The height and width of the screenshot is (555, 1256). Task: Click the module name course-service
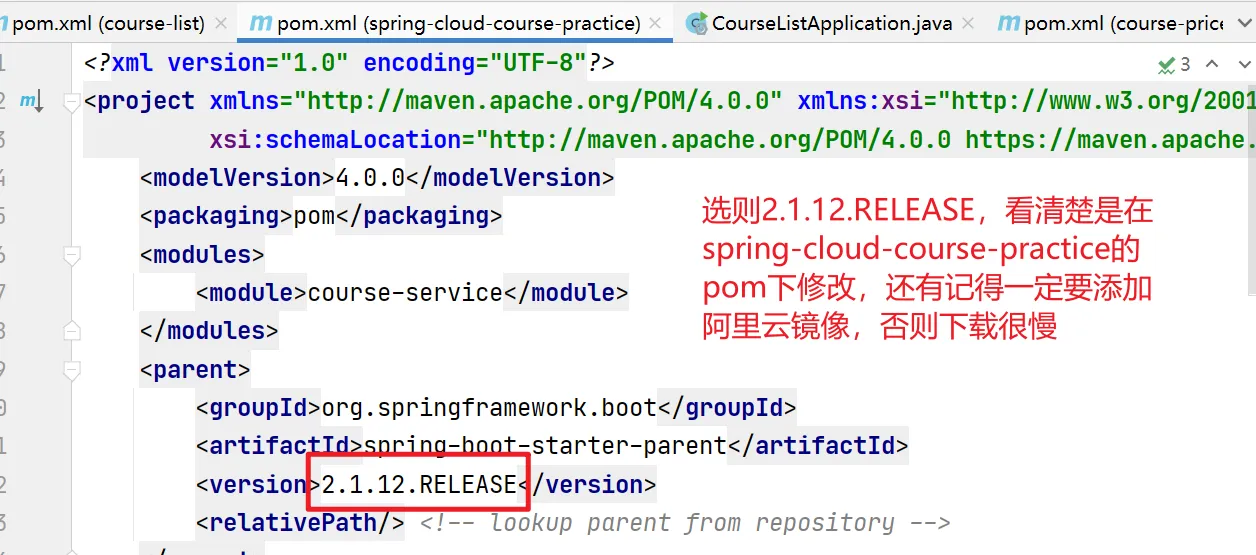click(405, 293)
